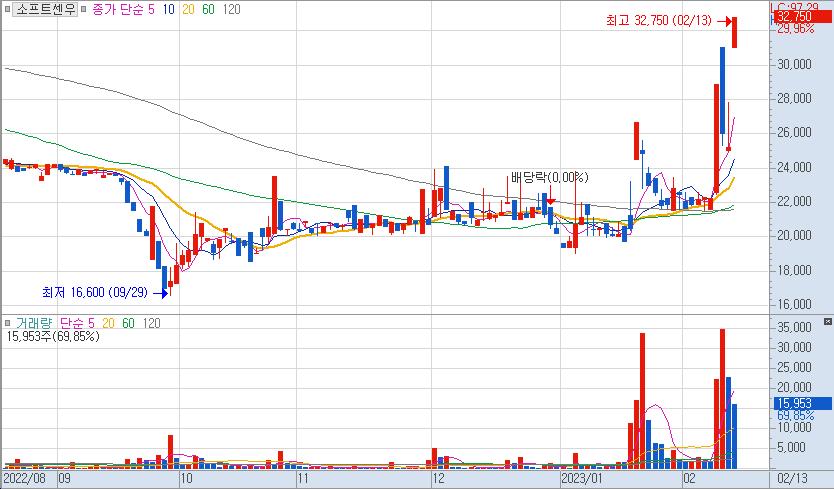Click the 2023/01 date axis label

point(582,477)
